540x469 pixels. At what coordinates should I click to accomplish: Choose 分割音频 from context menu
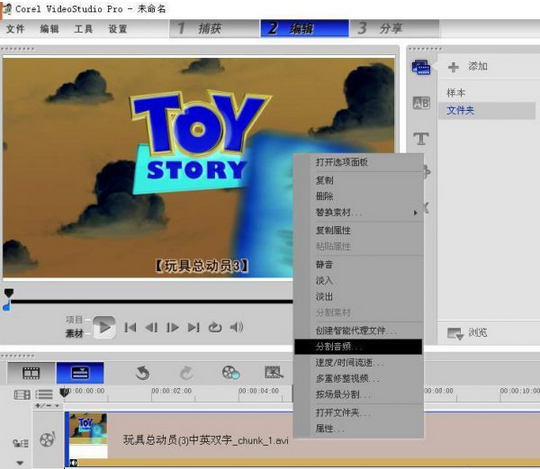pyautogui.click(x=359, y=347)
